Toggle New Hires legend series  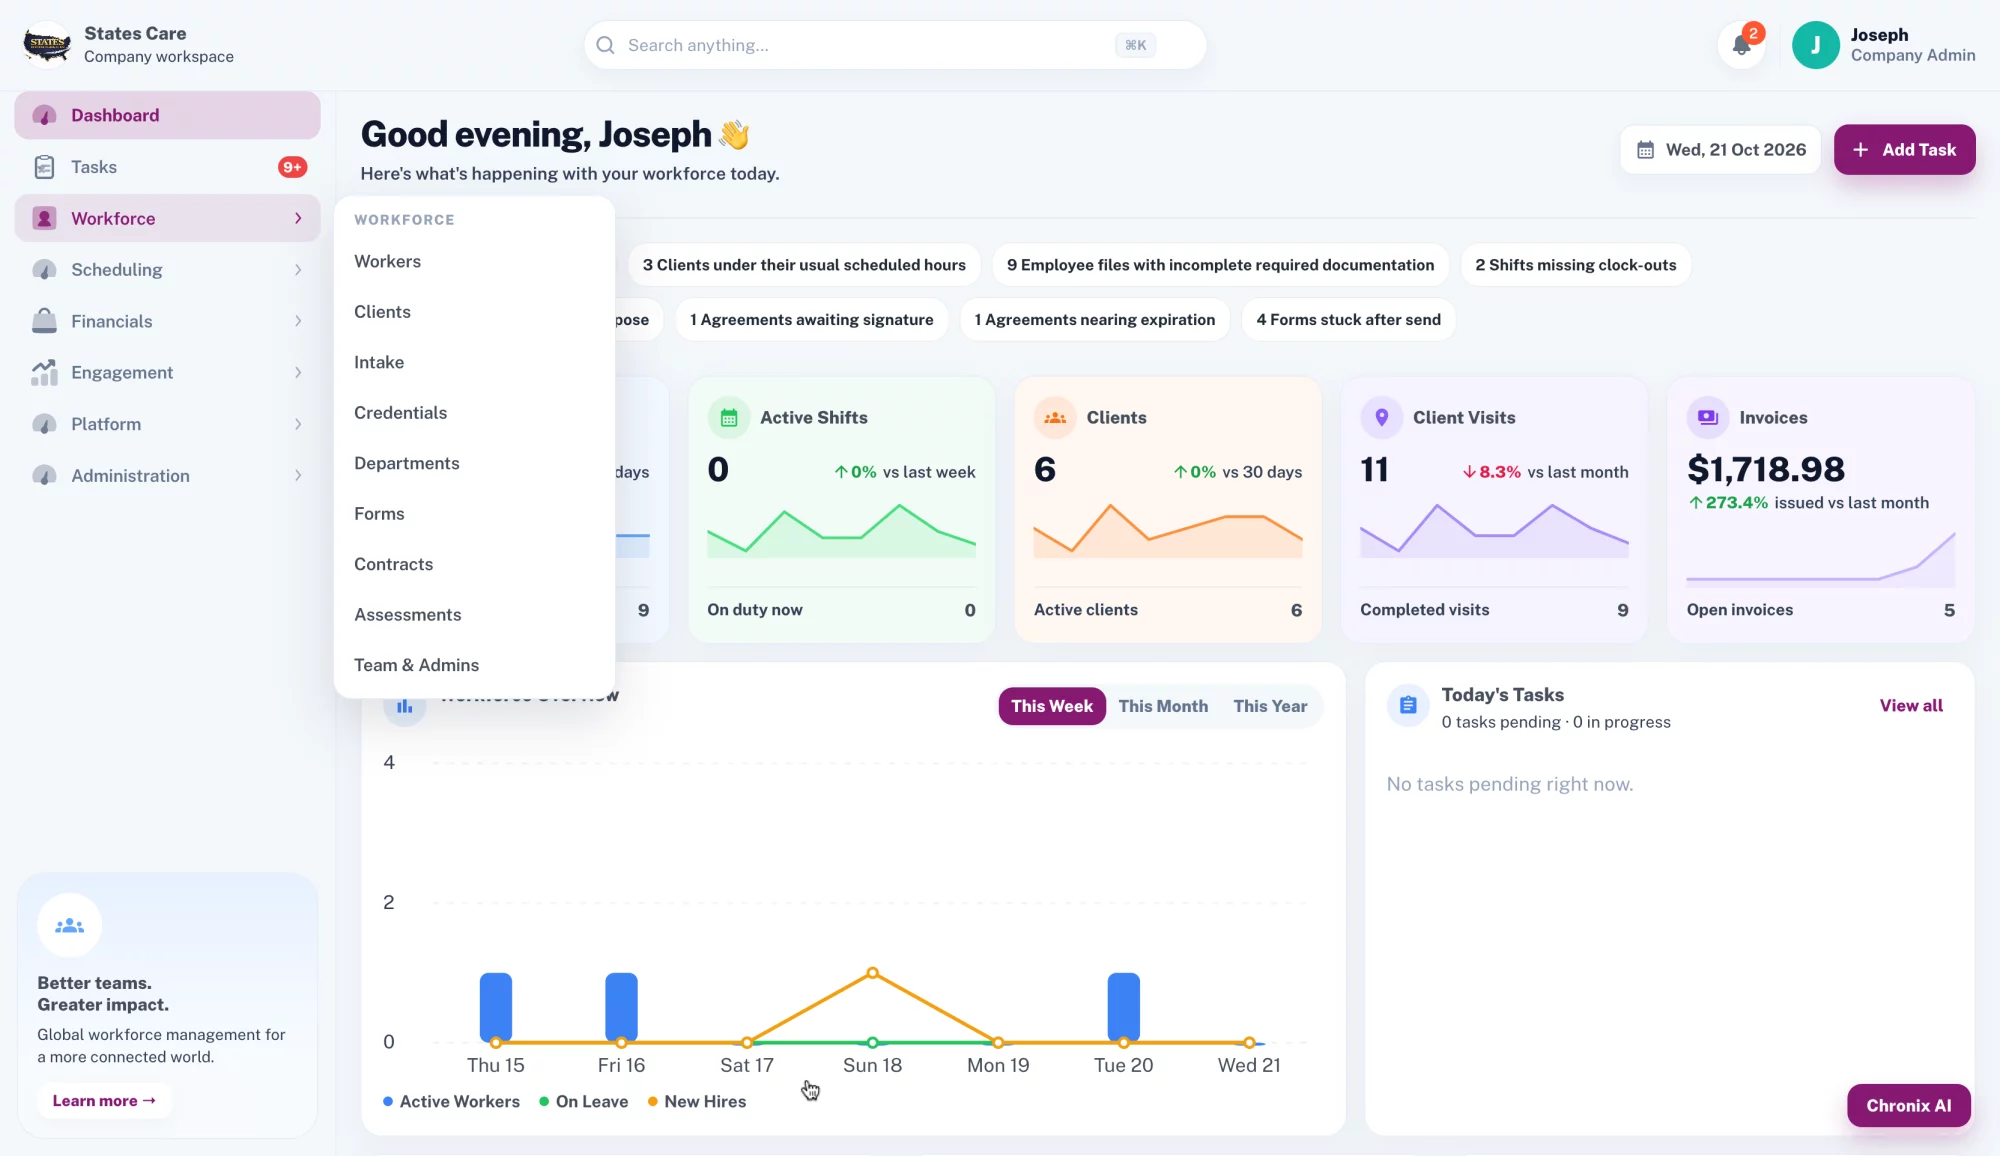pos(697,1101)
